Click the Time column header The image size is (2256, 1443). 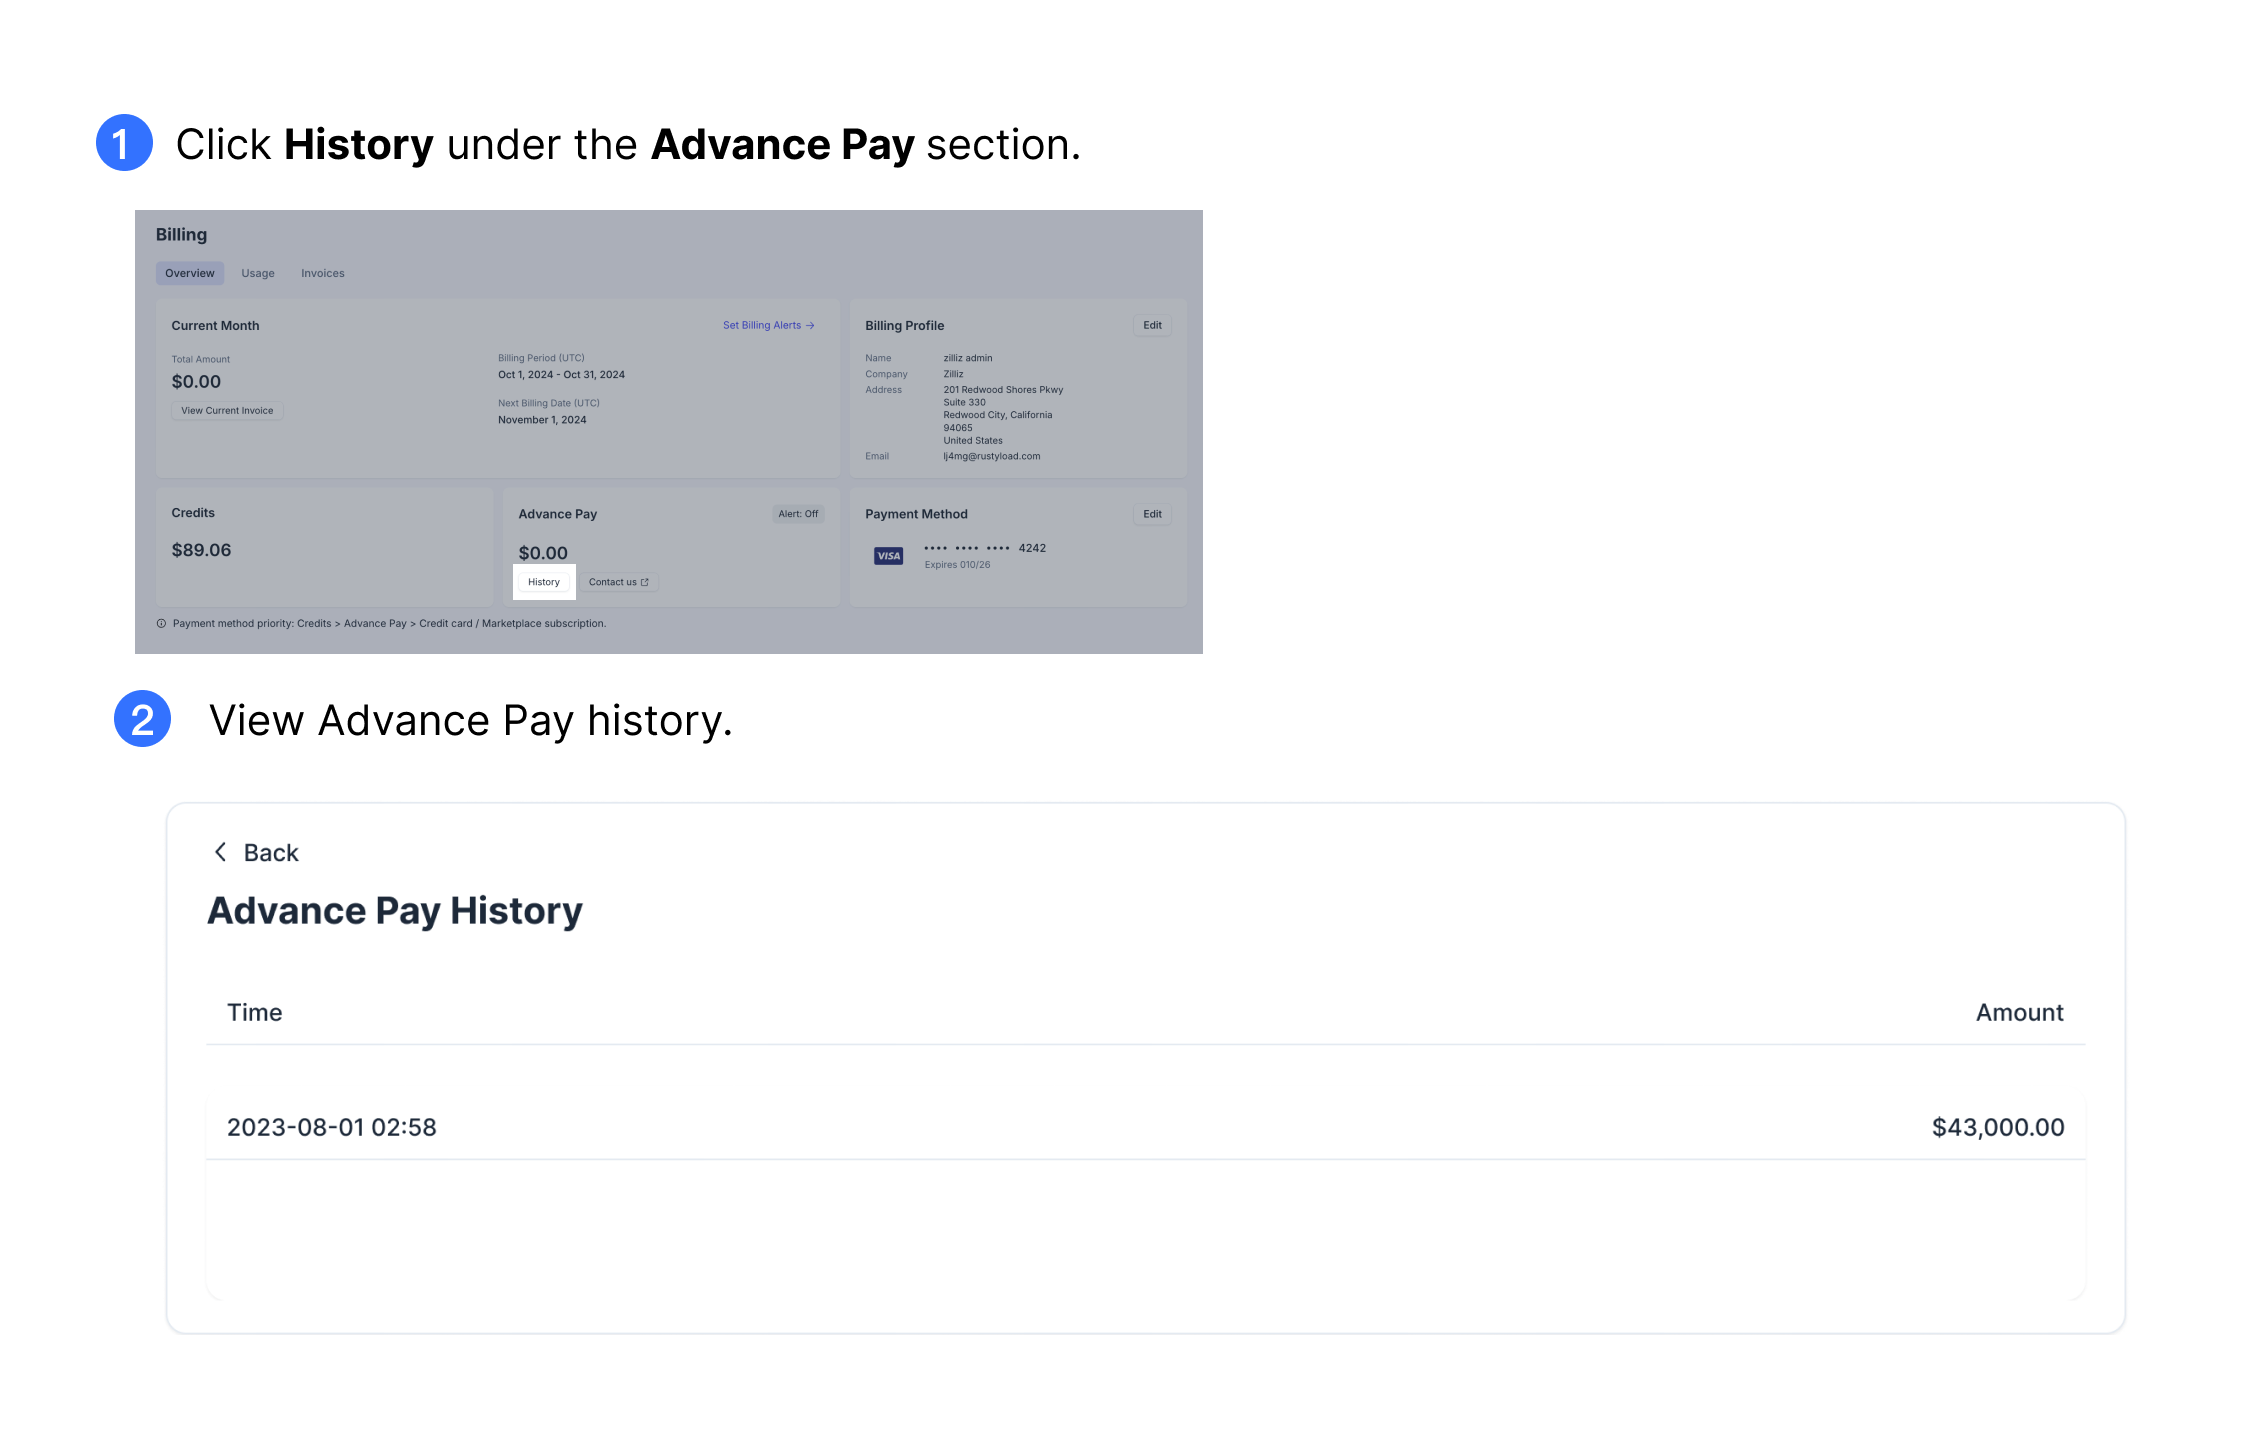[255, 1013]
